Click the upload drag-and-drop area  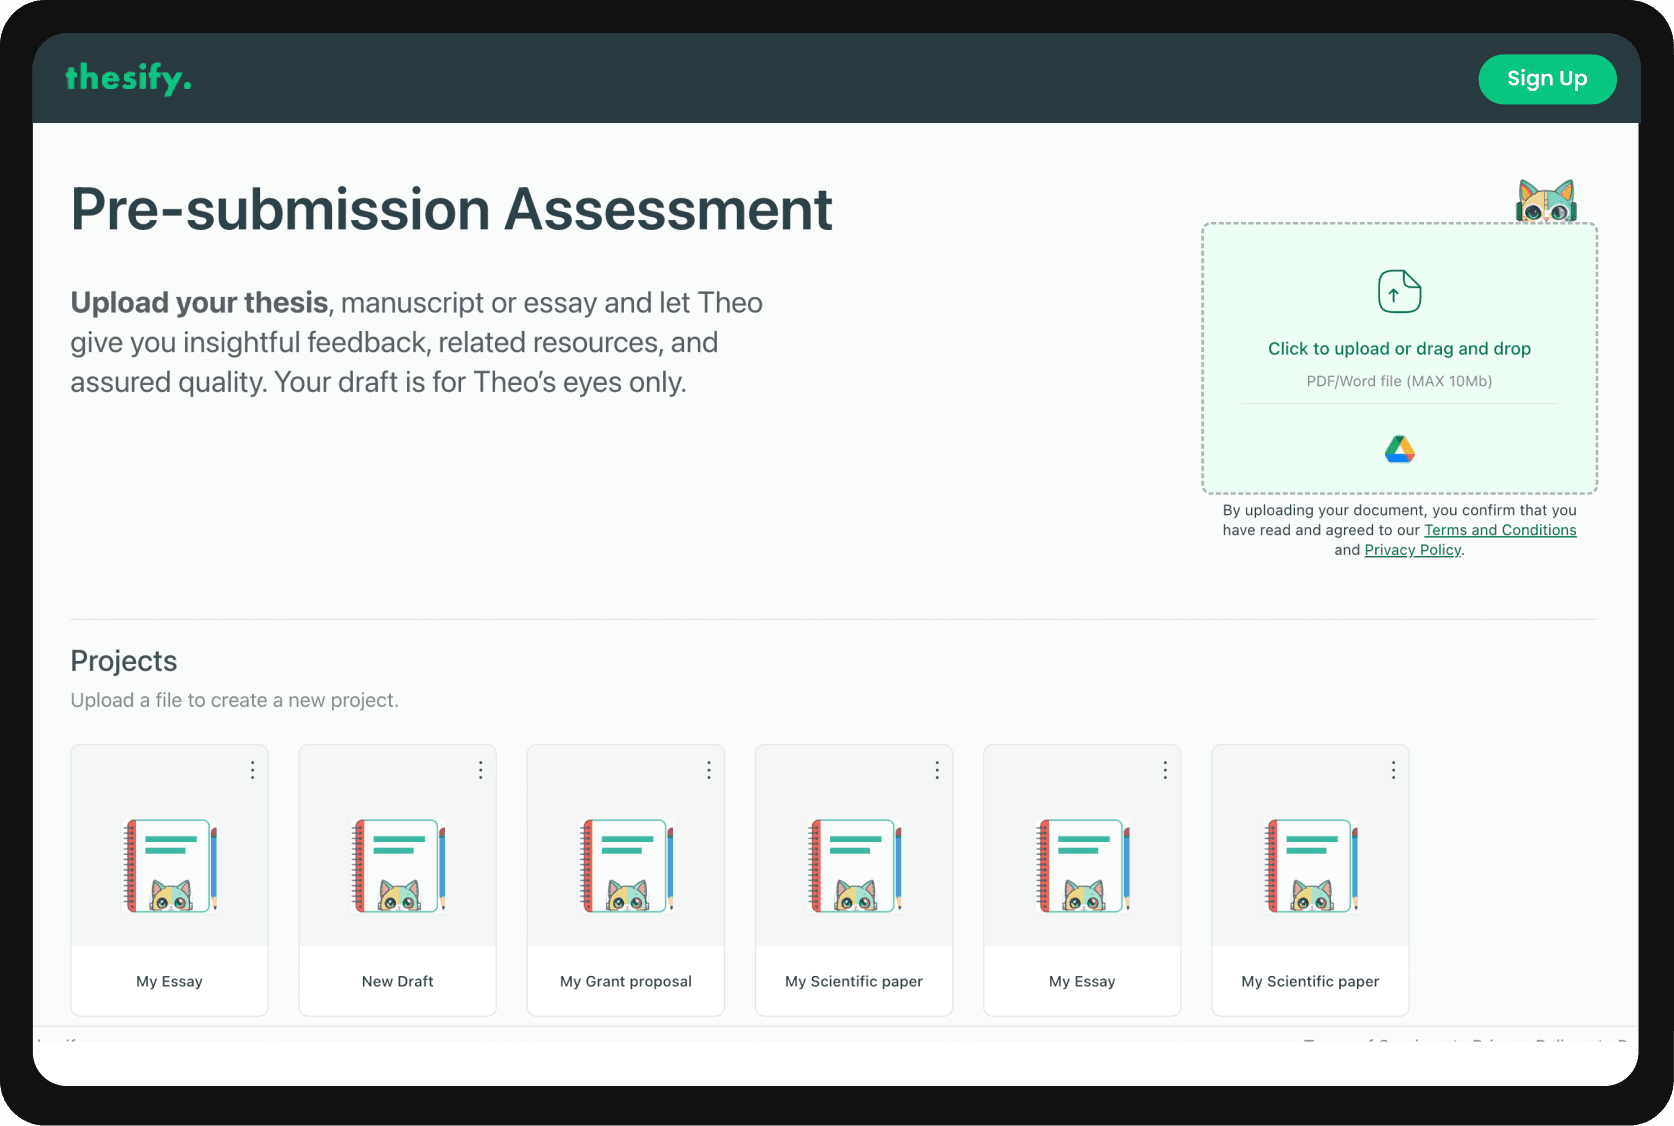pos(1400,360)
